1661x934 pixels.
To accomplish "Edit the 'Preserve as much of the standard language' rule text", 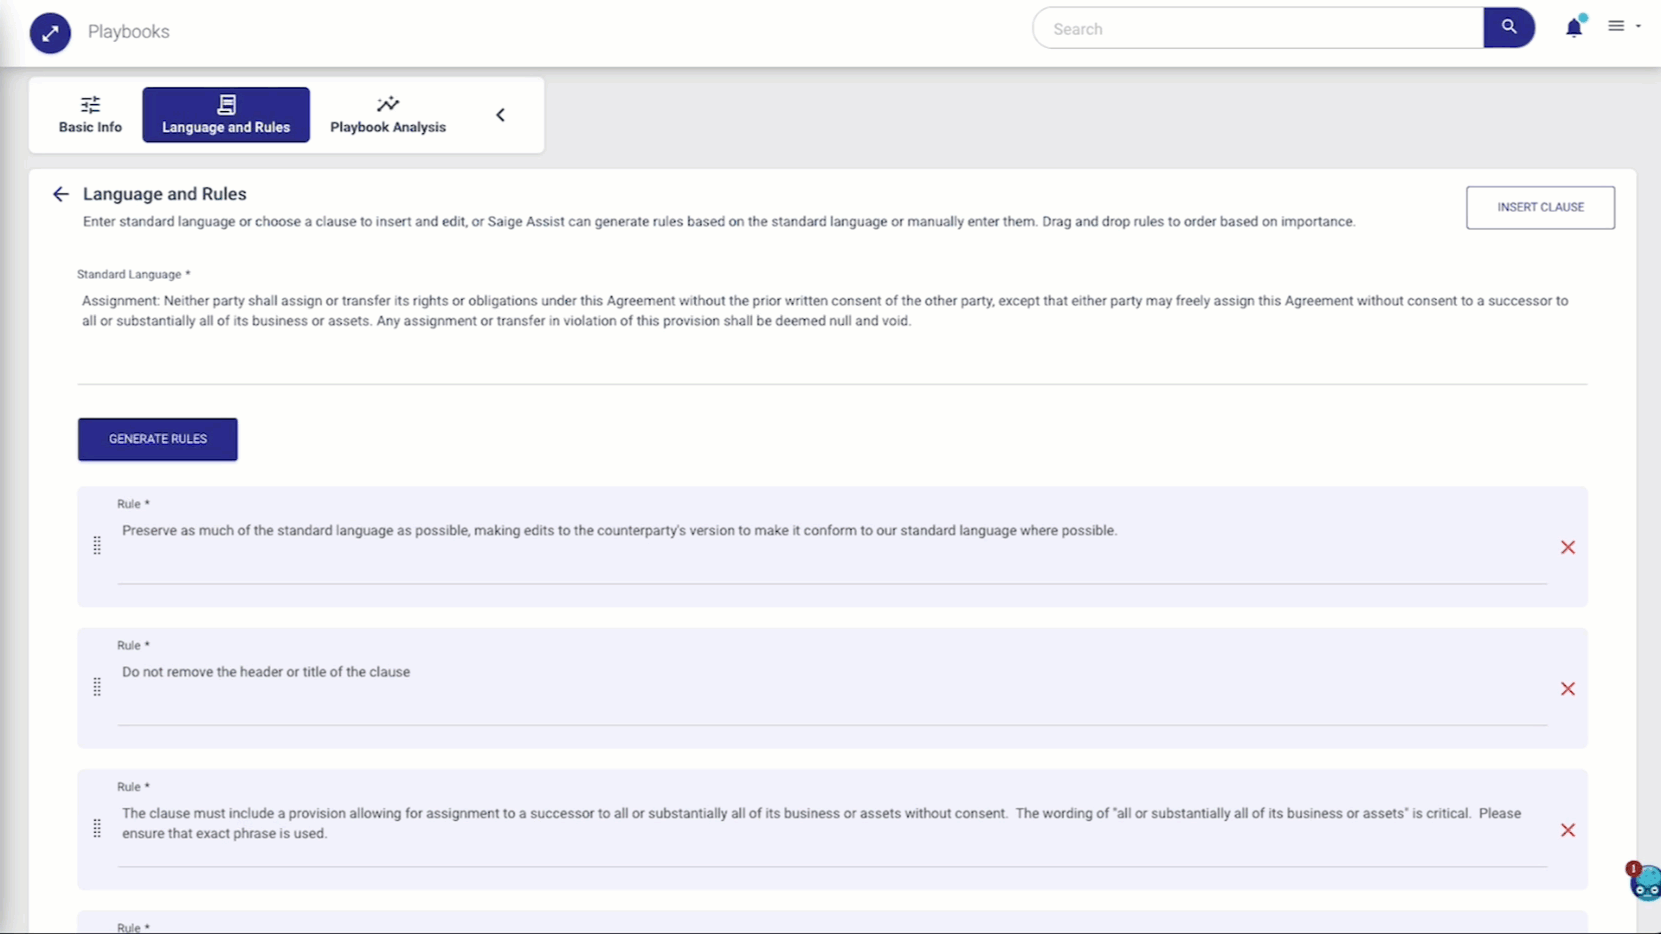I will click(x=832, y=550).
